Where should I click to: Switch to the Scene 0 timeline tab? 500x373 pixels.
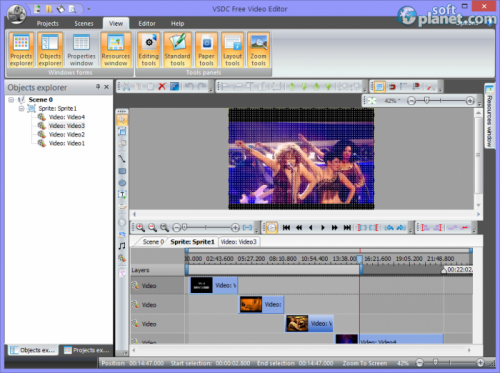point(153,242)
